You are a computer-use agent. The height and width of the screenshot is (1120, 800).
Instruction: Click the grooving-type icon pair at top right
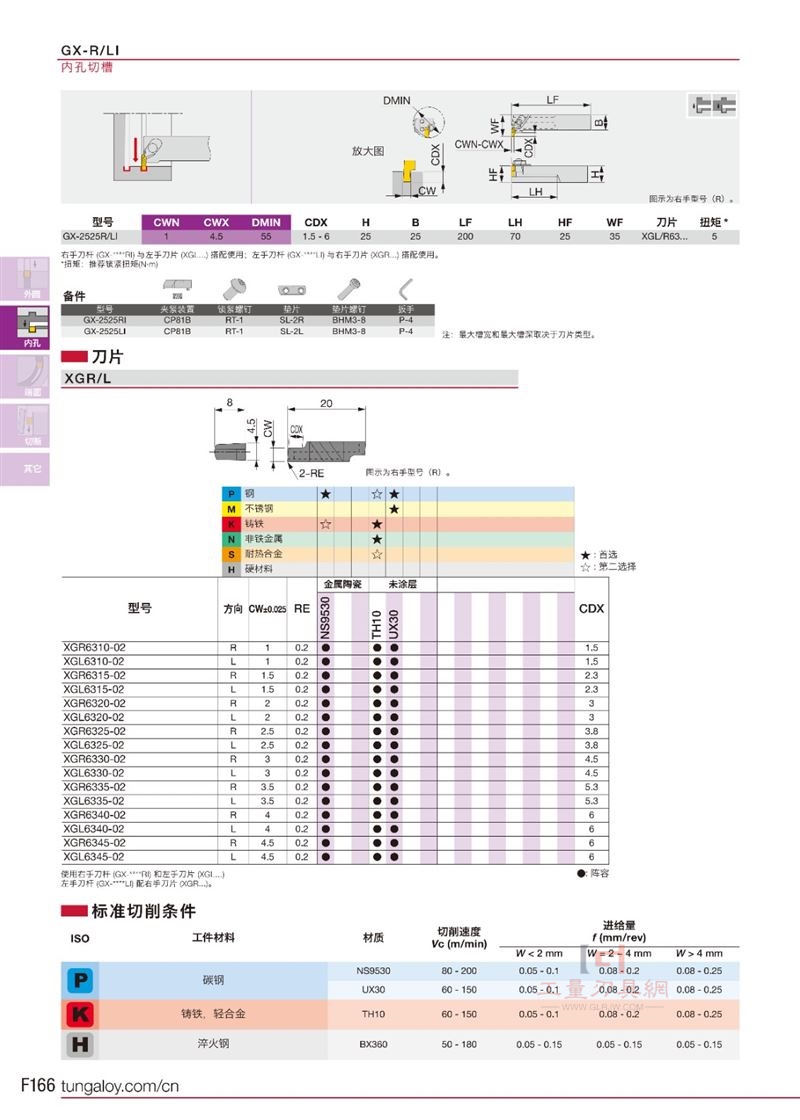(x=712, y=106)
